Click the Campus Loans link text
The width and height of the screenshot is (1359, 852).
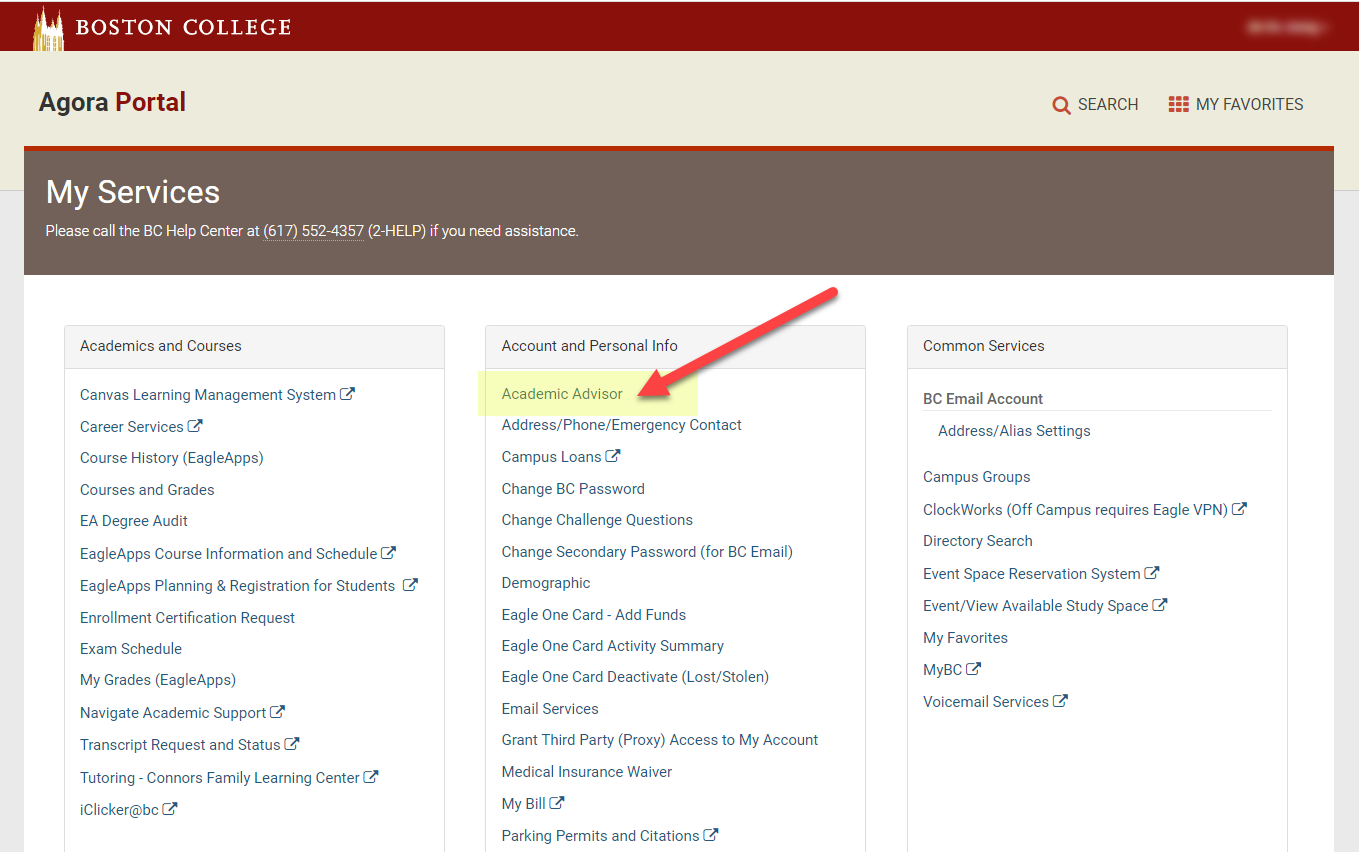tap(551, 457)
